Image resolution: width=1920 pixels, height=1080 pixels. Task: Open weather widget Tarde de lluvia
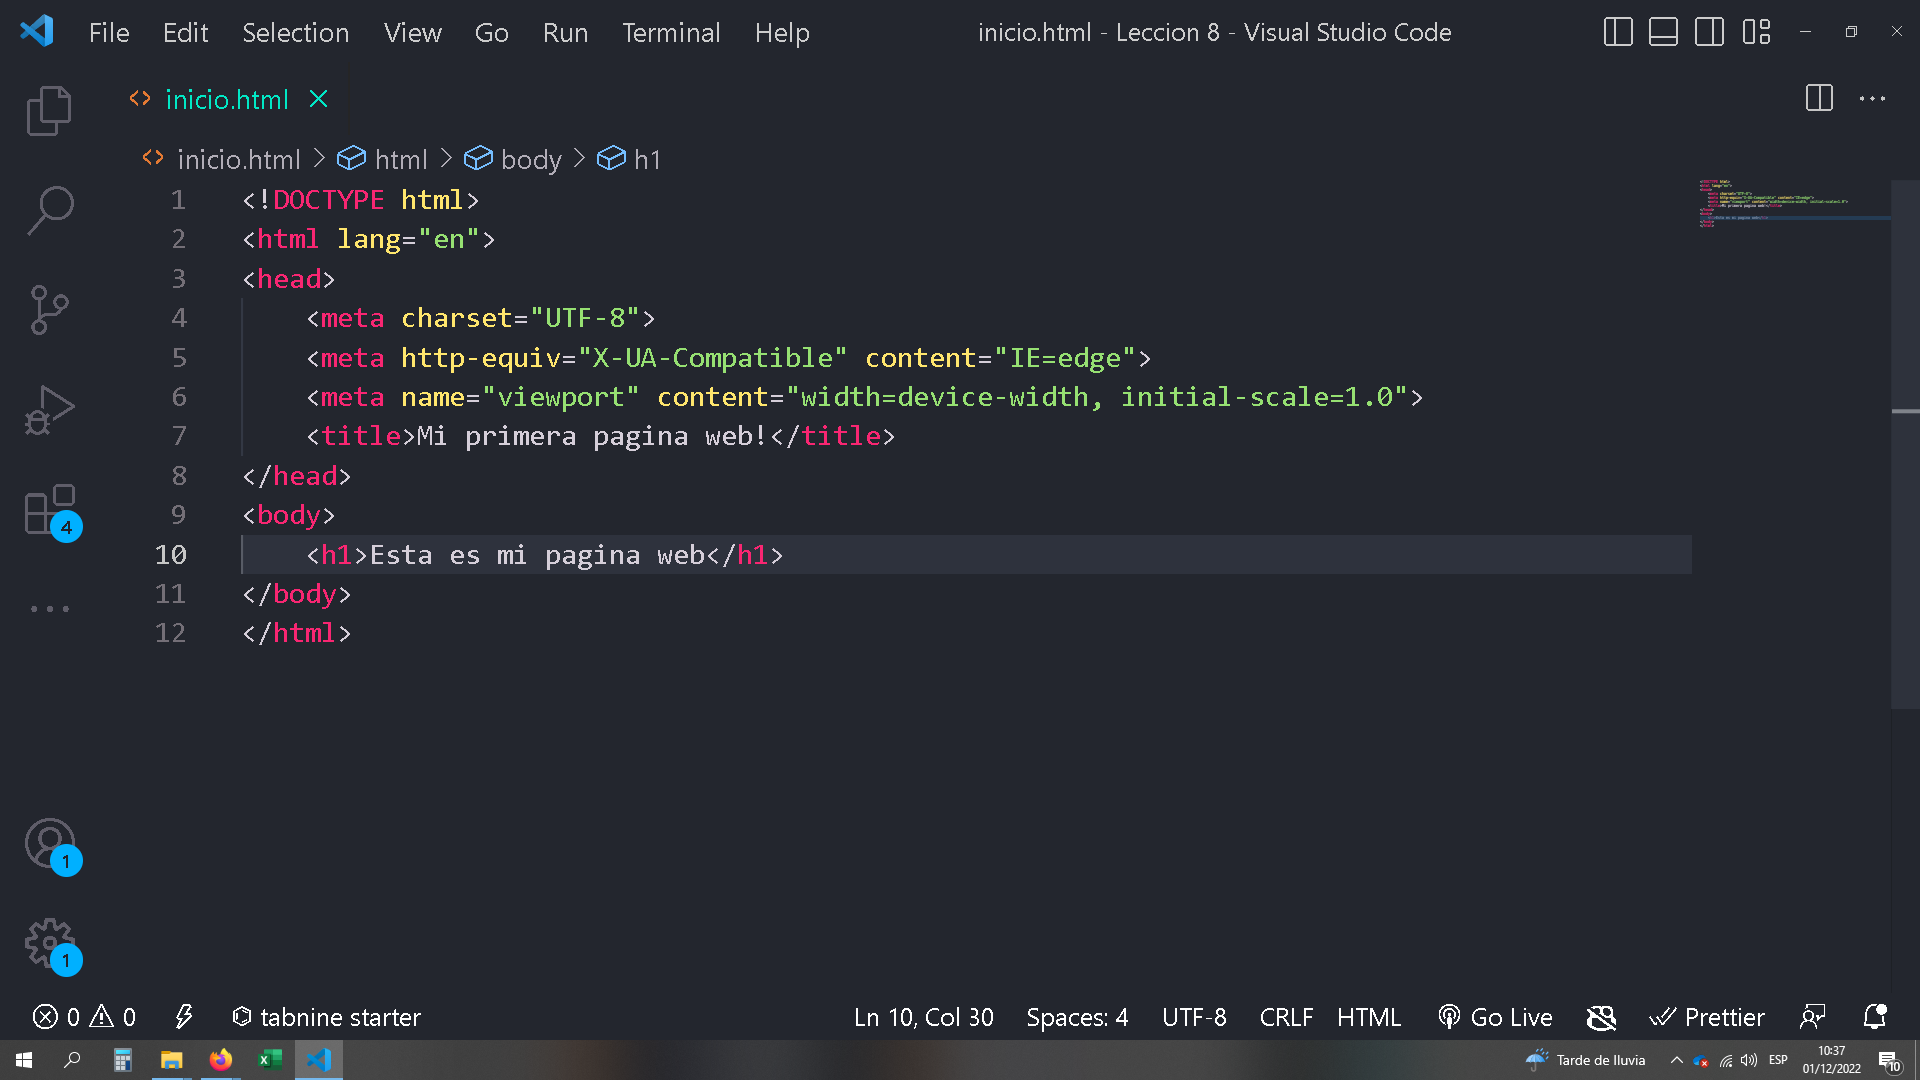[1586, 1060]
